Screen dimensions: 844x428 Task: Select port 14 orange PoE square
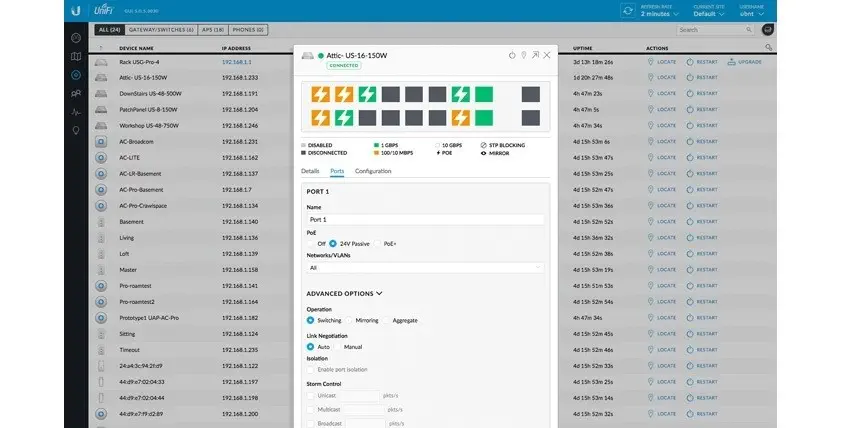pos(460,118)
